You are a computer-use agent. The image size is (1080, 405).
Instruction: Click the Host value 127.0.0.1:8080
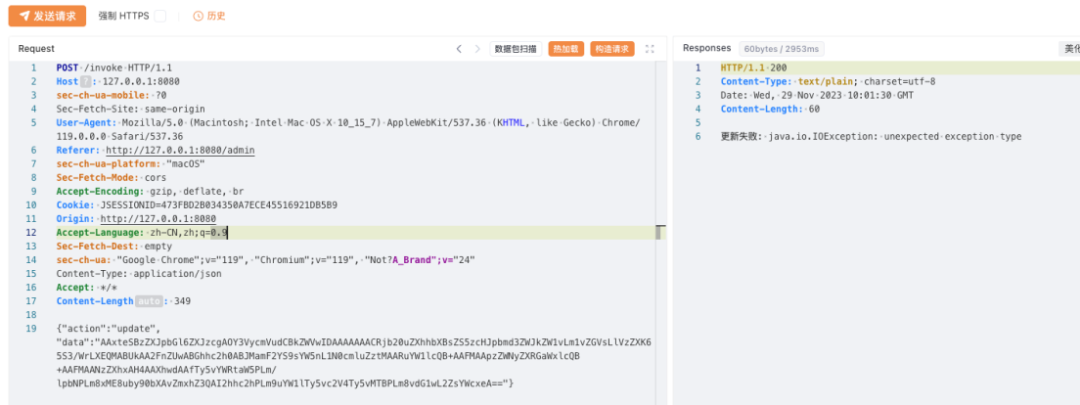coord(141,81)
